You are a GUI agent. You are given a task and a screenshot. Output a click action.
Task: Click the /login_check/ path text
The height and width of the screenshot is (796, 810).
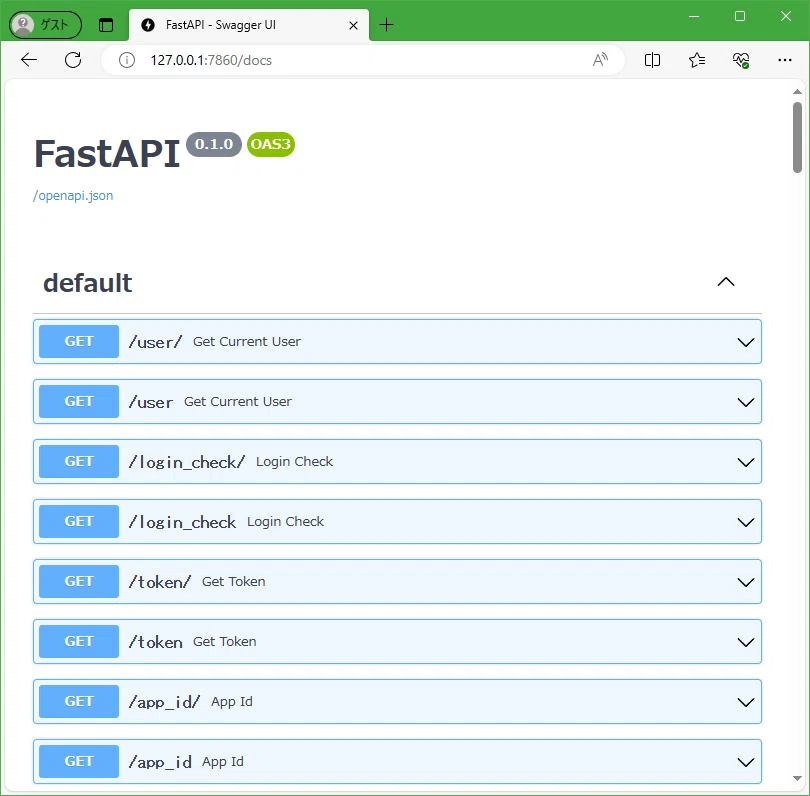[x=186, y=462]
